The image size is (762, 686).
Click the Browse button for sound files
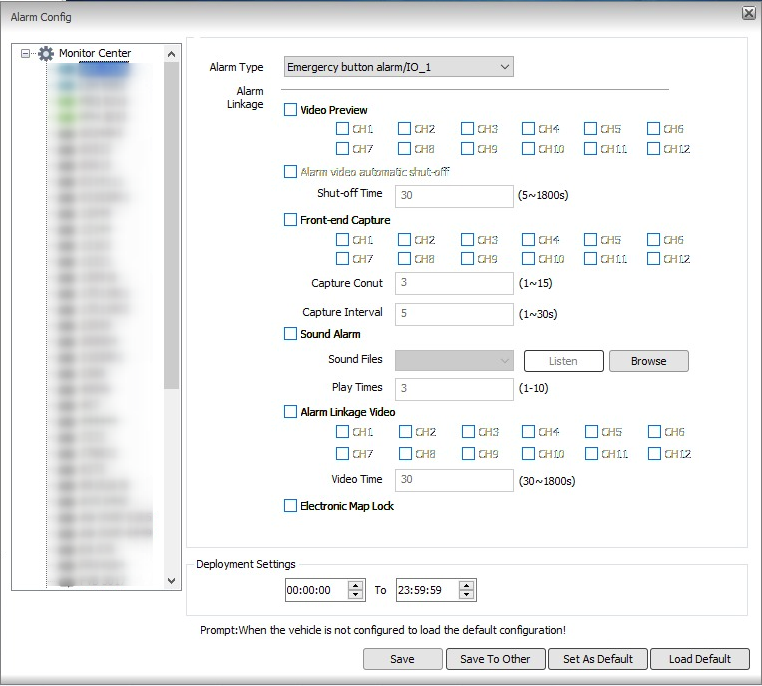[648, 361]
